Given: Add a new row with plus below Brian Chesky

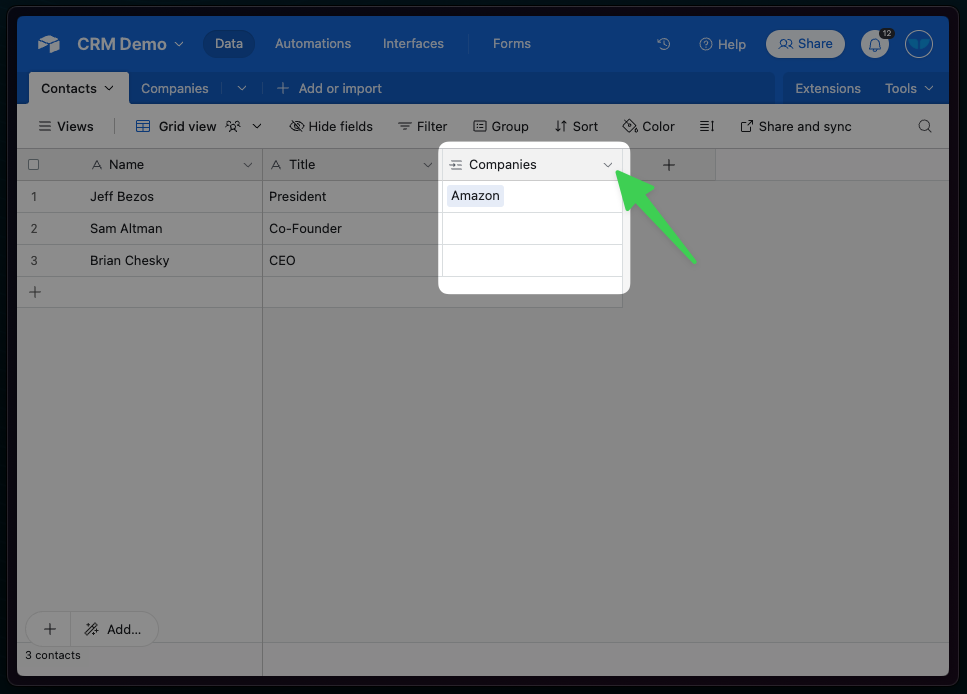Looking at the screenshot, I should (x=35, y=292).
